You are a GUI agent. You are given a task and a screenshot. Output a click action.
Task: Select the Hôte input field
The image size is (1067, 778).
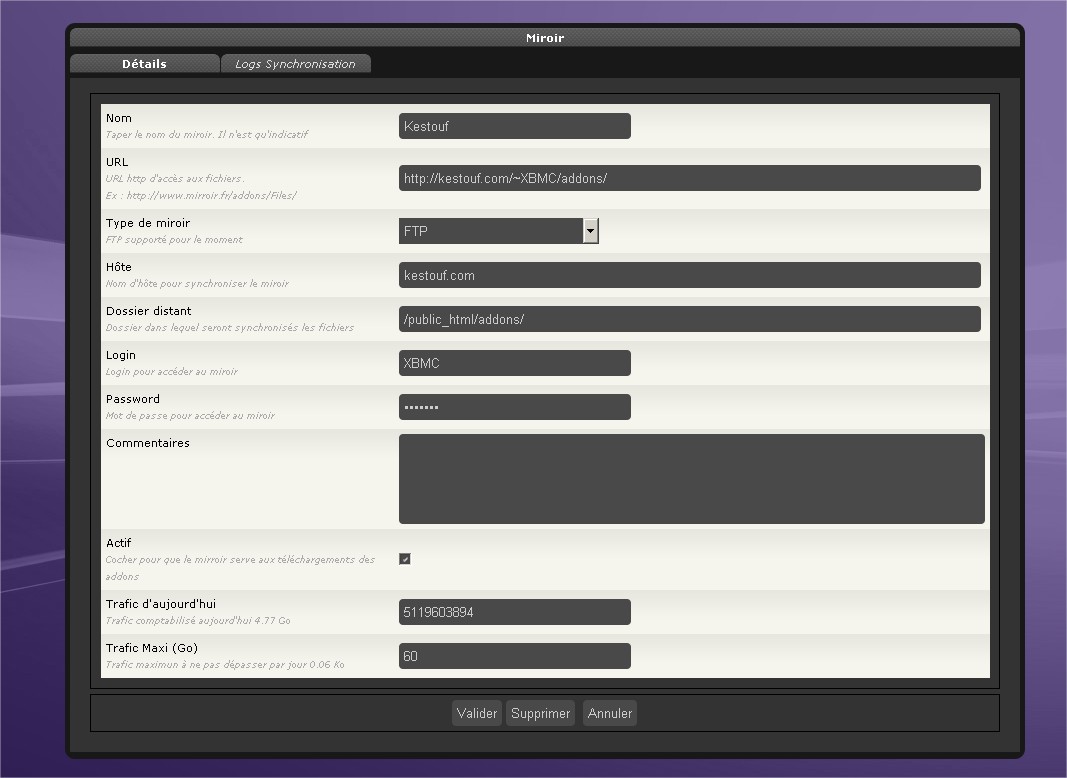tap(689, 275)
